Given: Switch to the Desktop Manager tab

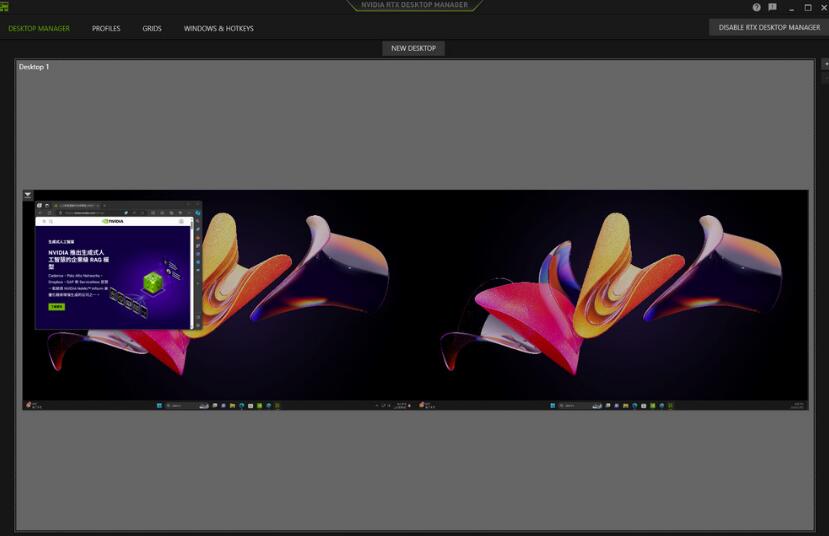Looking at the screenshot, I should click(39, 28).
